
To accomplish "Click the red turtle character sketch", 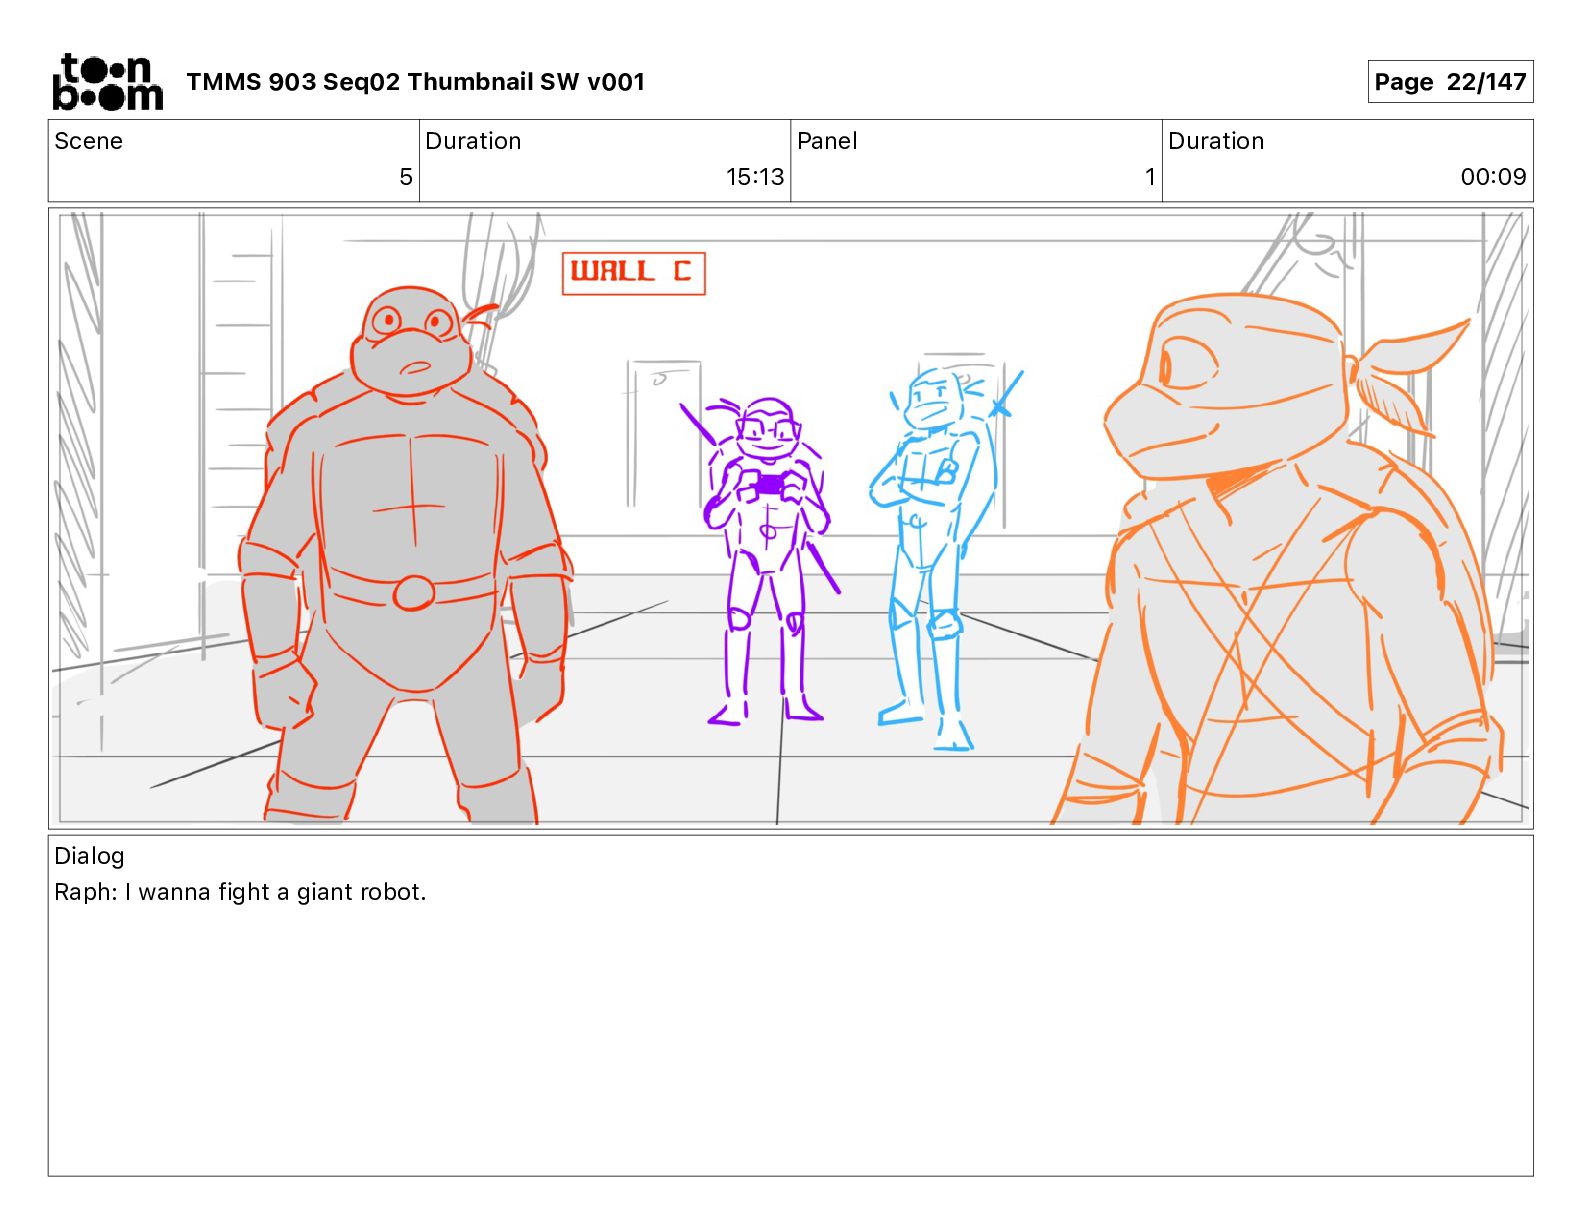I will pyautogui.click(x=407, y=555).
